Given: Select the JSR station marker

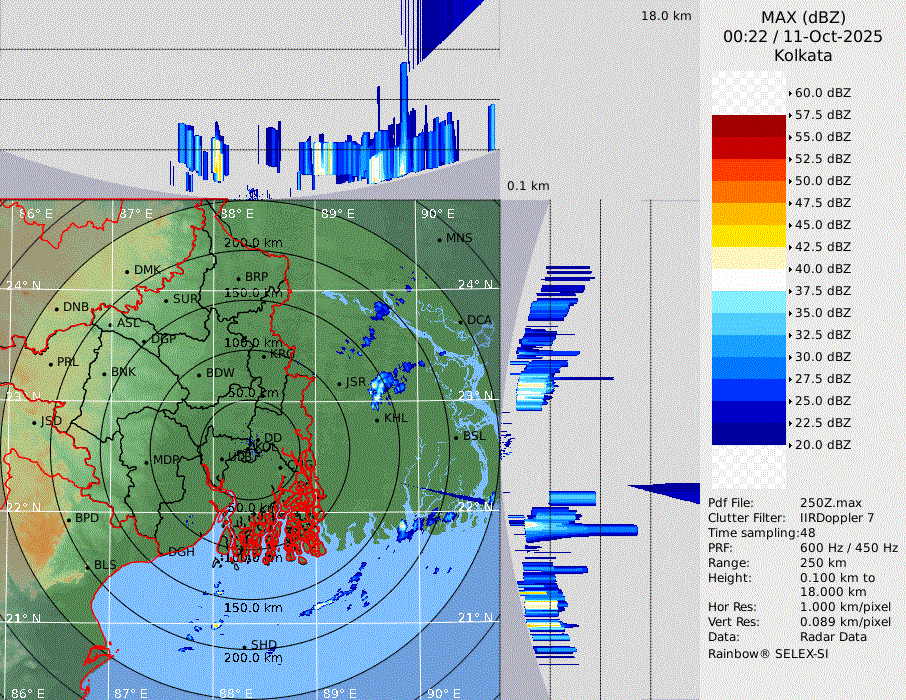Looking at the screenshot, I should tap(339, 383).
